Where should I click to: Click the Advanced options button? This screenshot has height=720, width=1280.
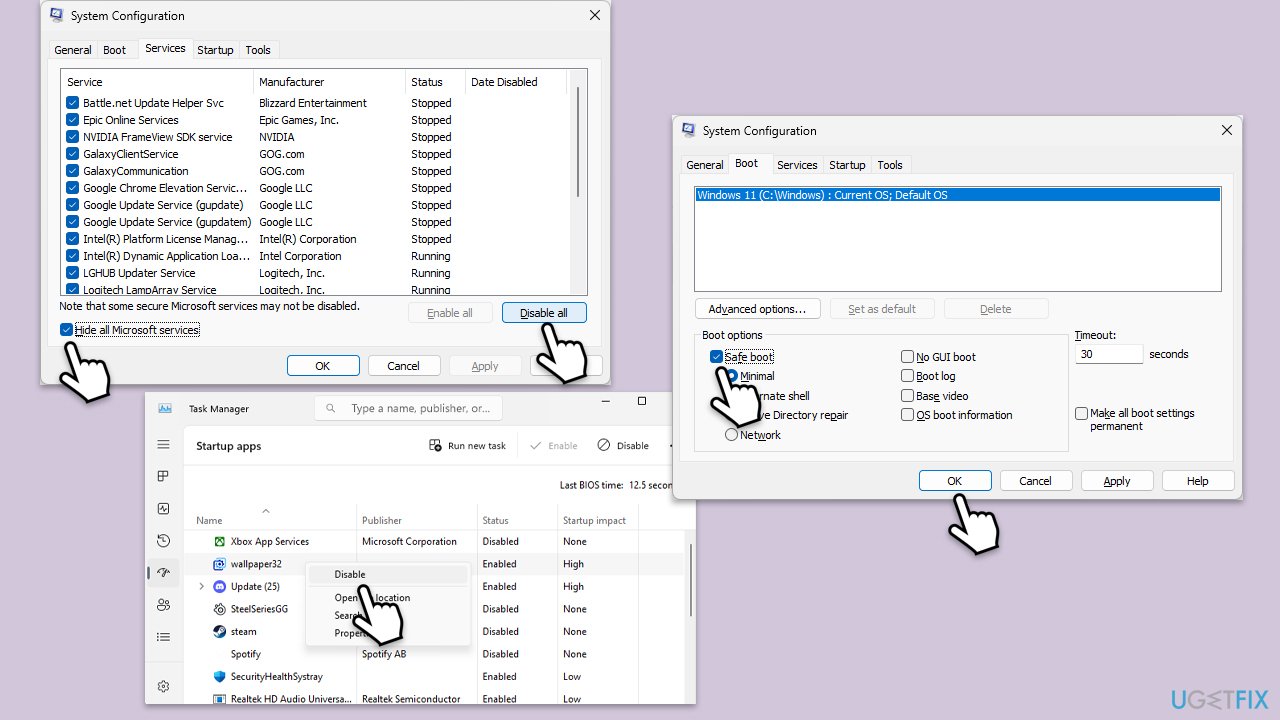(757, 309)
